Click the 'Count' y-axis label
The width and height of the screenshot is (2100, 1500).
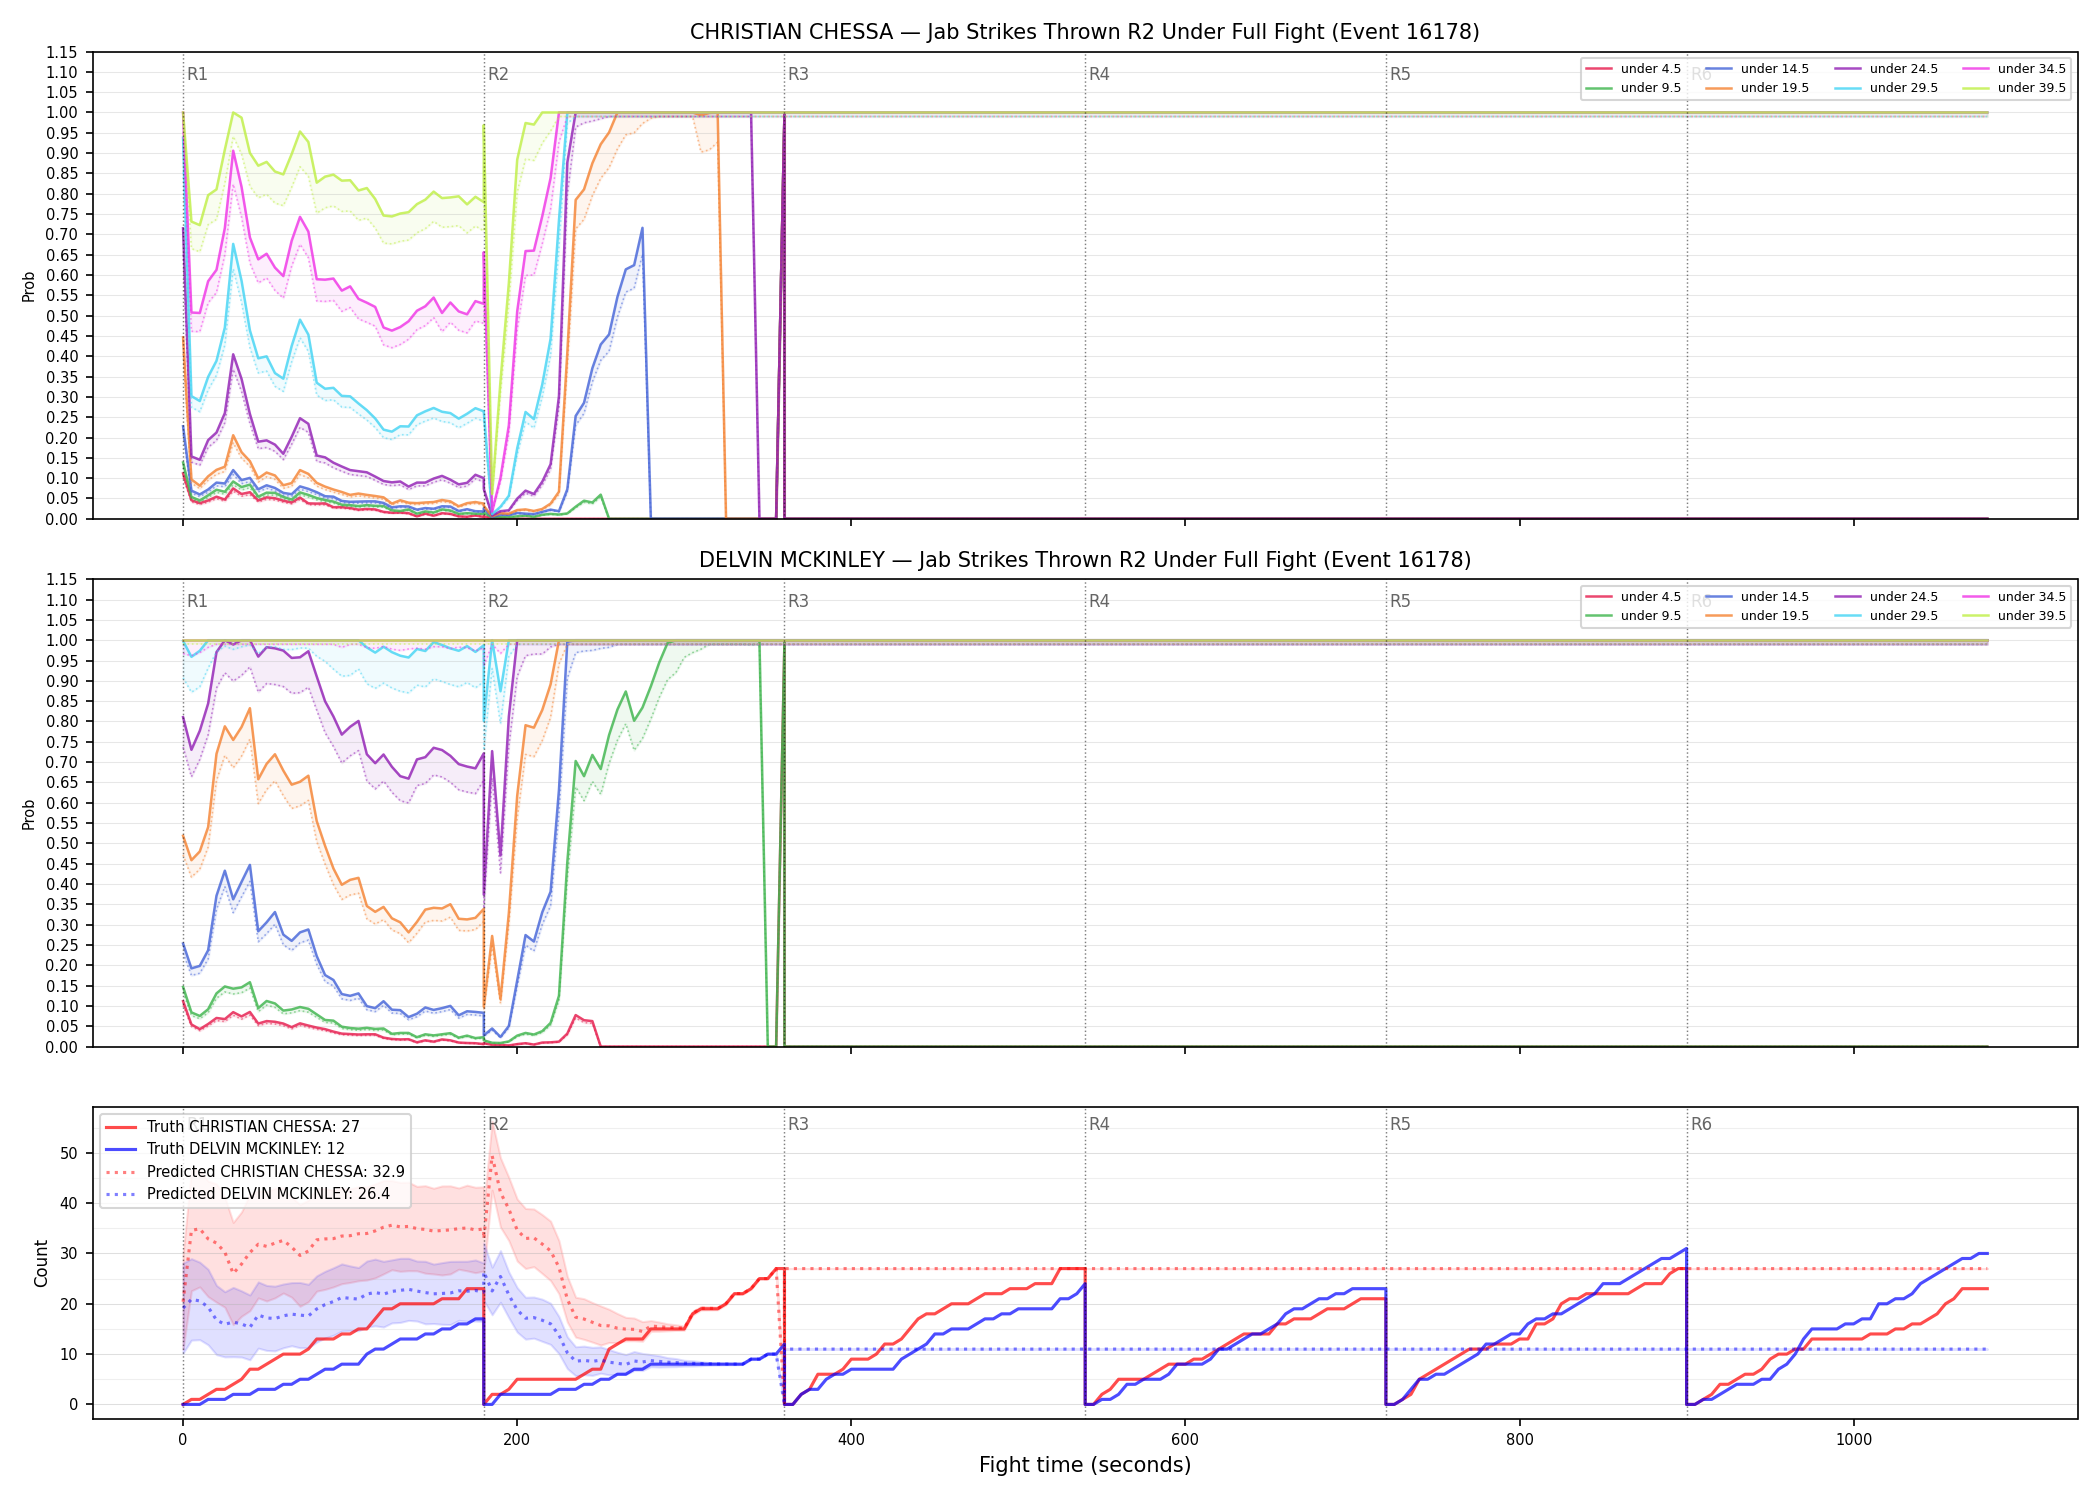[41, 1263]
